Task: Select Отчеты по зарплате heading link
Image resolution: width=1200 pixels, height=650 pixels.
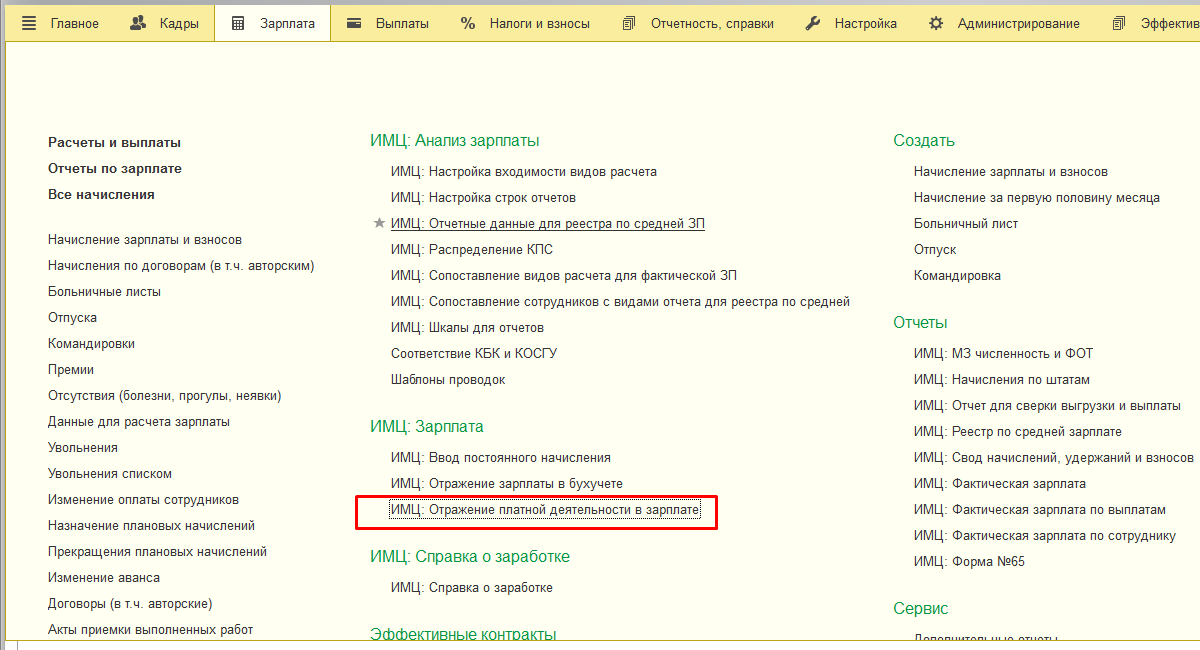Action: click(115, 169)
